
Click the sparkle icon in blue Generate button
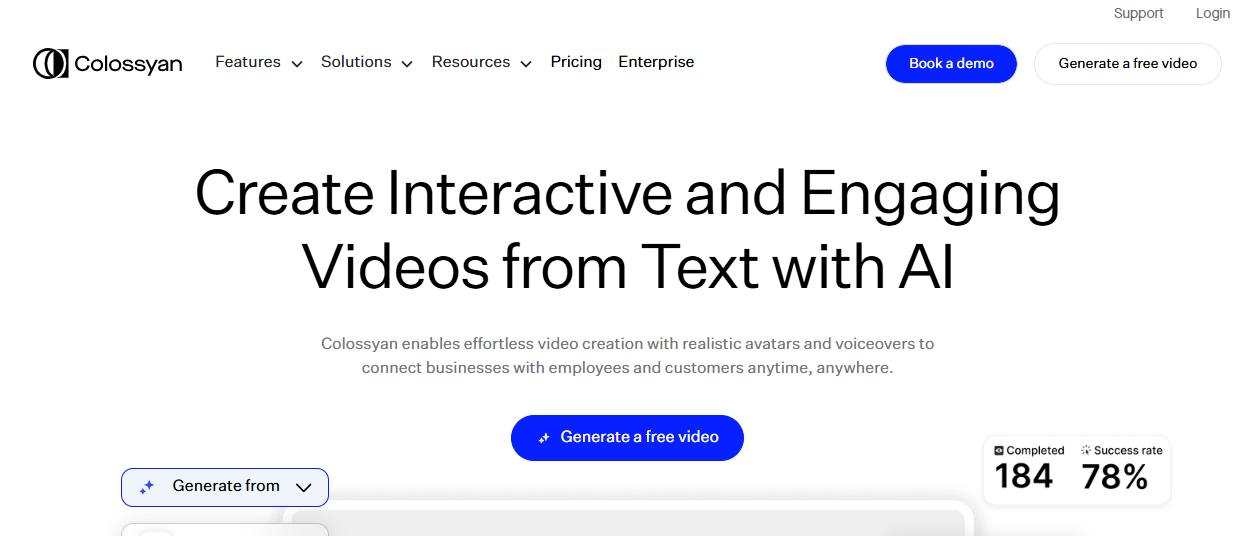click(x=544, y=438)
